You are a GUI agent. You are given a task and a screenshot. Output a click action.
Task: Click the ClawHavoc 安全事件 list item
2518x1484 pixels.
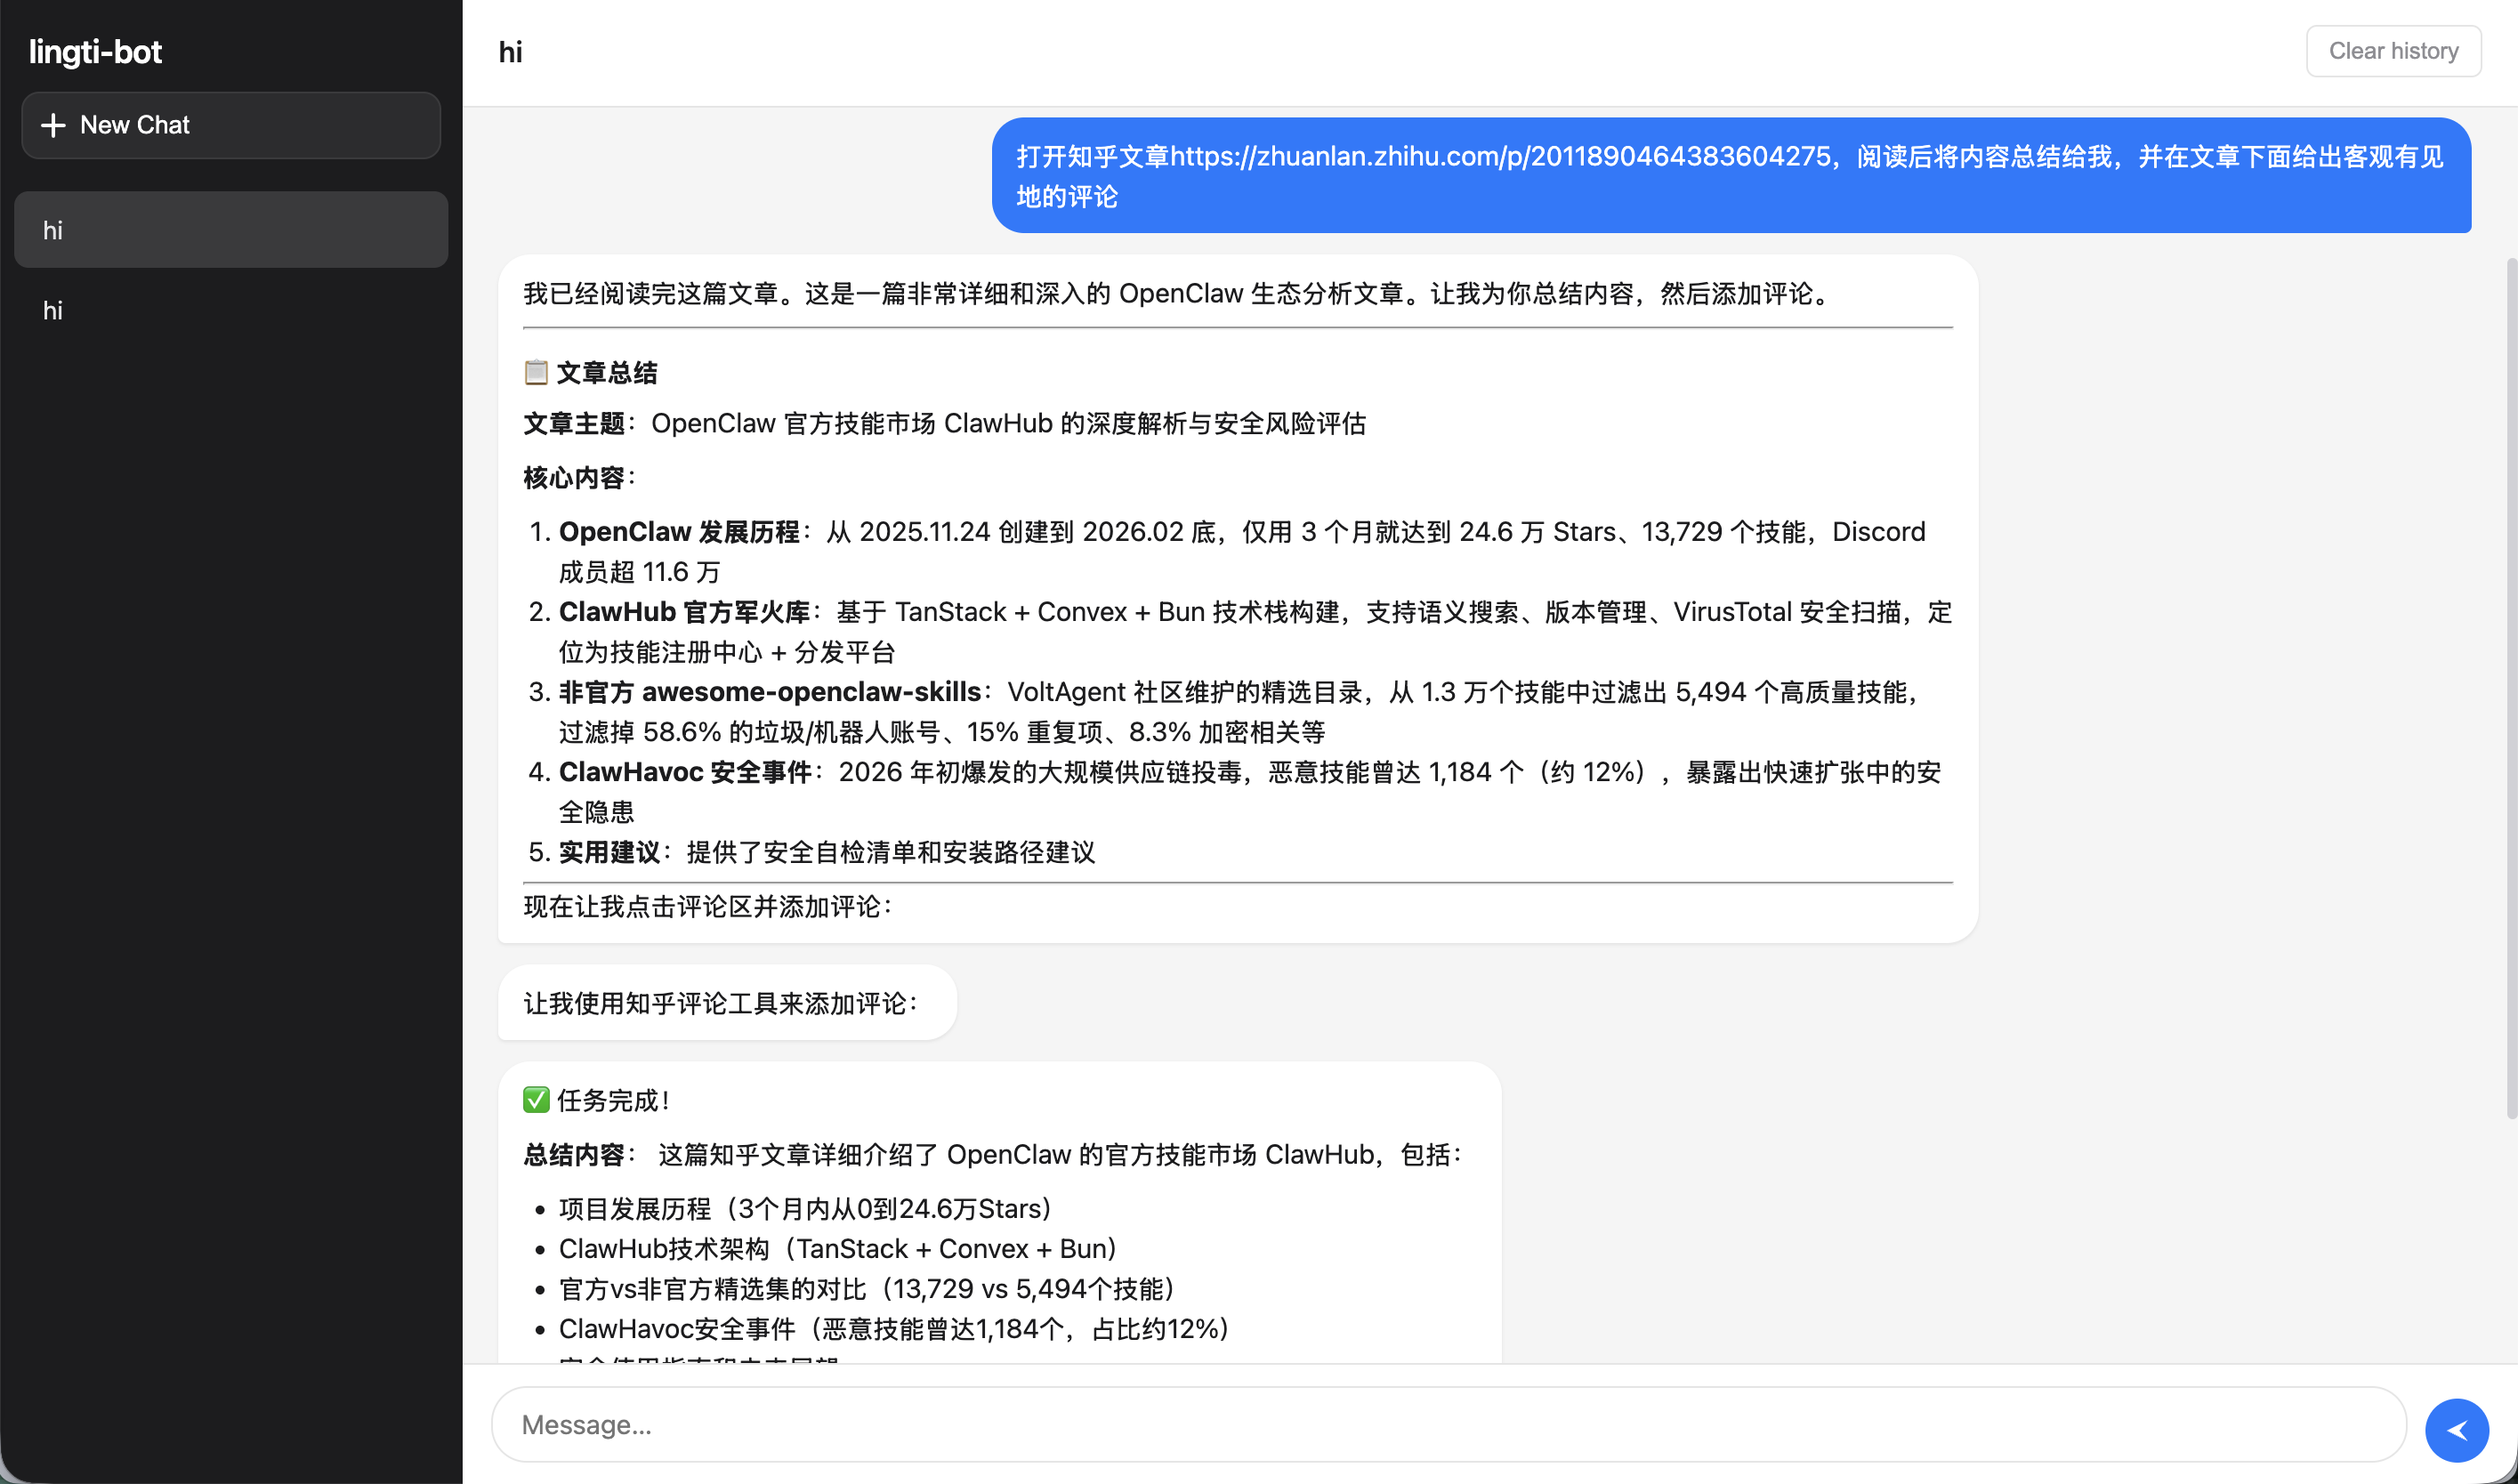[x=687, y=771]
